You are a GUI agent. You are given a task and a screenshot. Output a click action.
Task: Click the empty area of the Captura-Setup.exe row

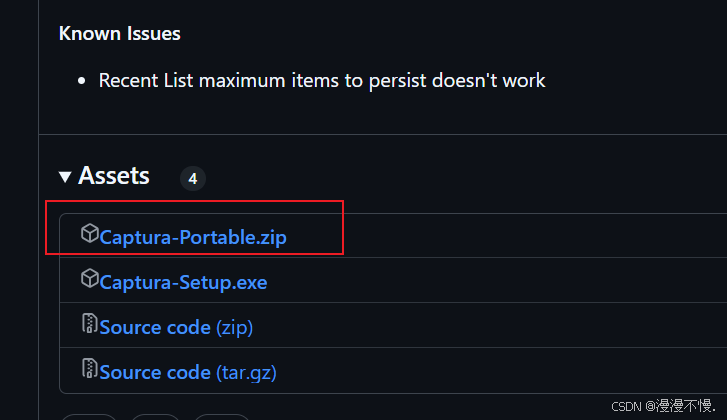[x=496, y=280]
